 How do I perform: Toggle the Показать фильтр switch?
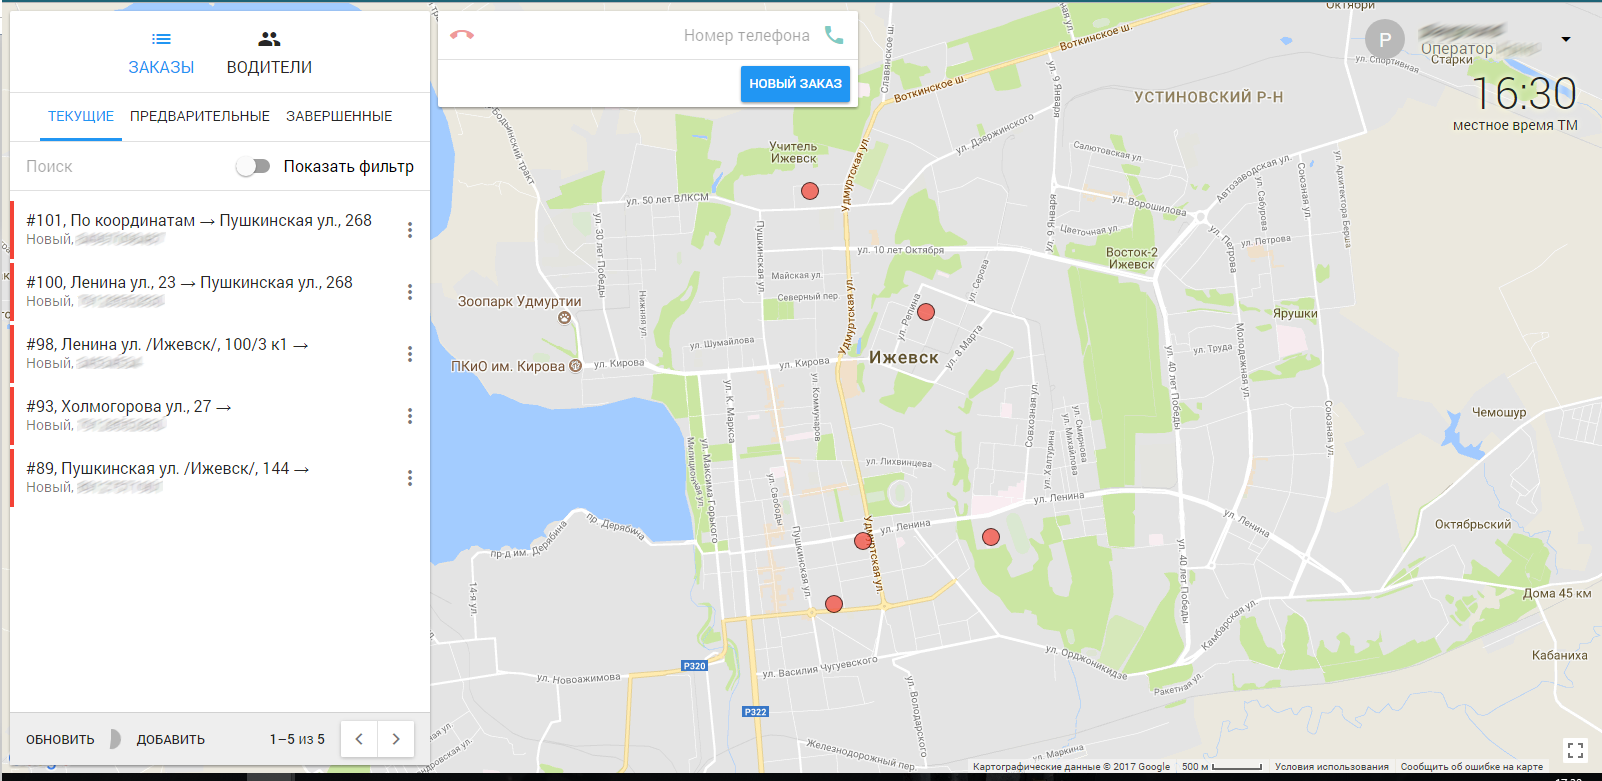pos(254,166)
